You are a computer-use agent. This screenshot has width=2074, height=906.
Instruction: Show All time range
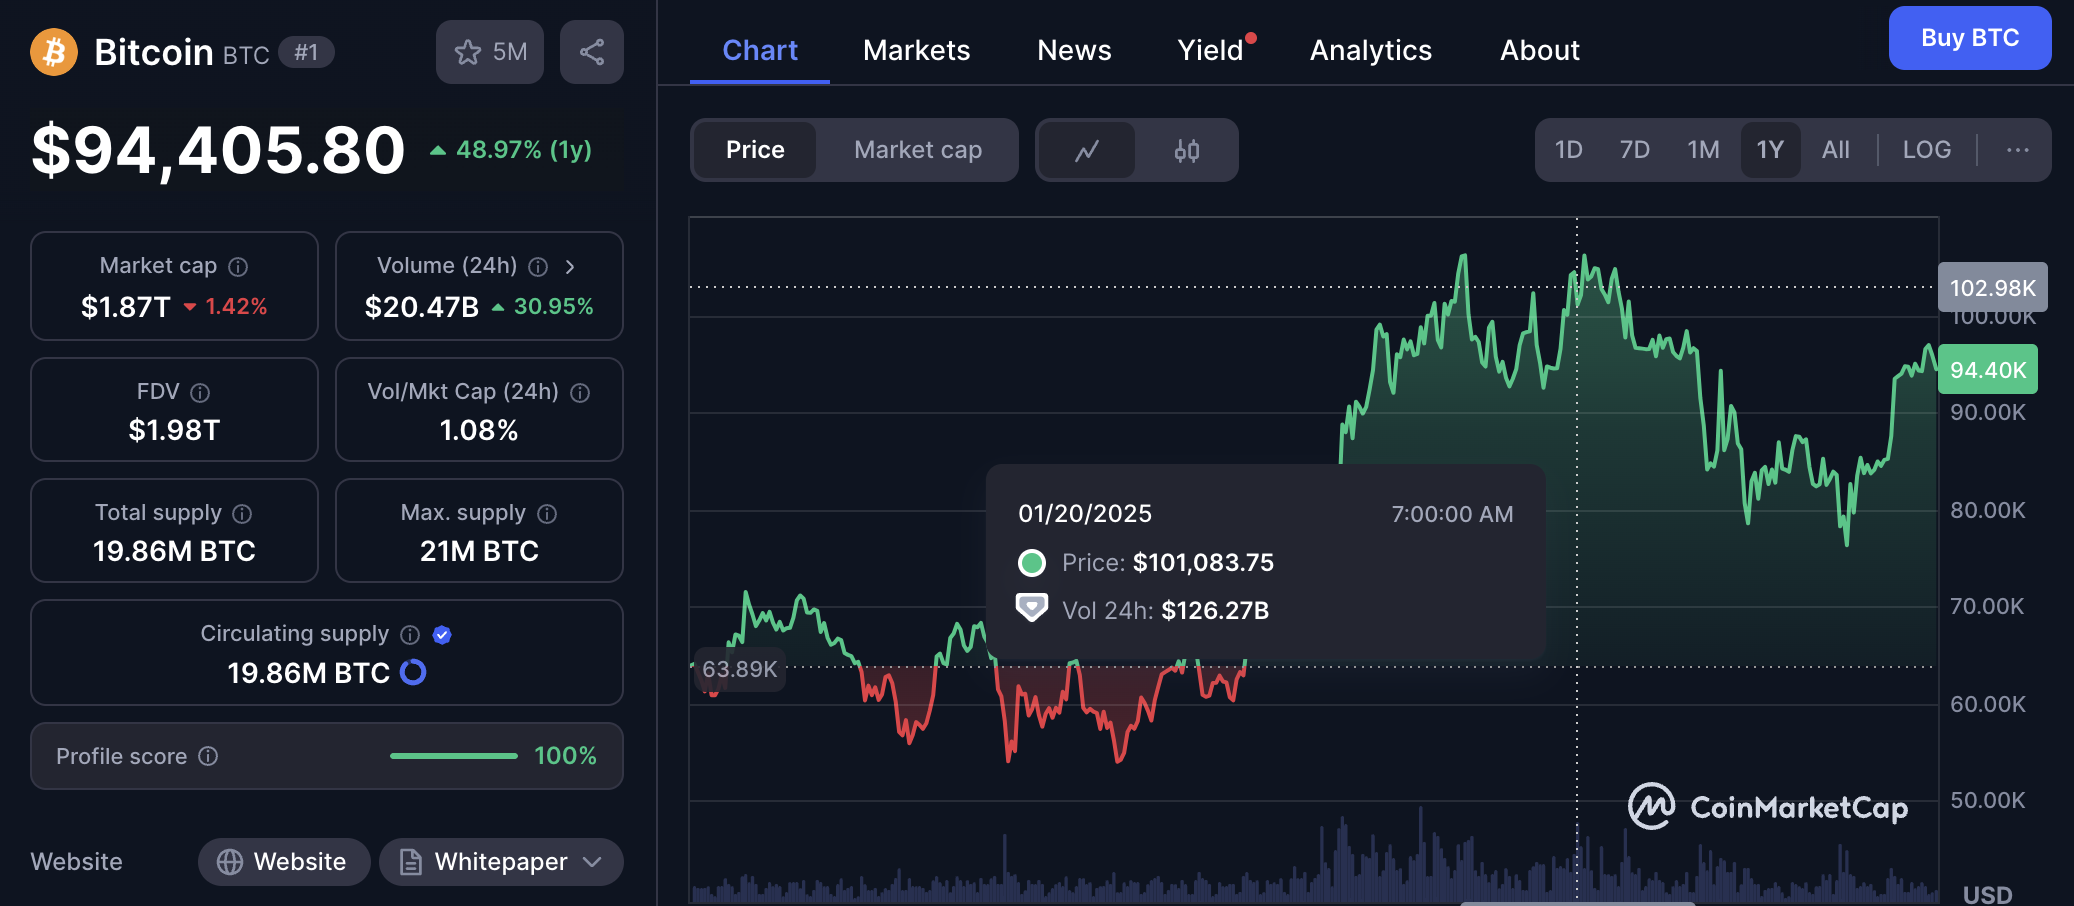pos(1836,150)
